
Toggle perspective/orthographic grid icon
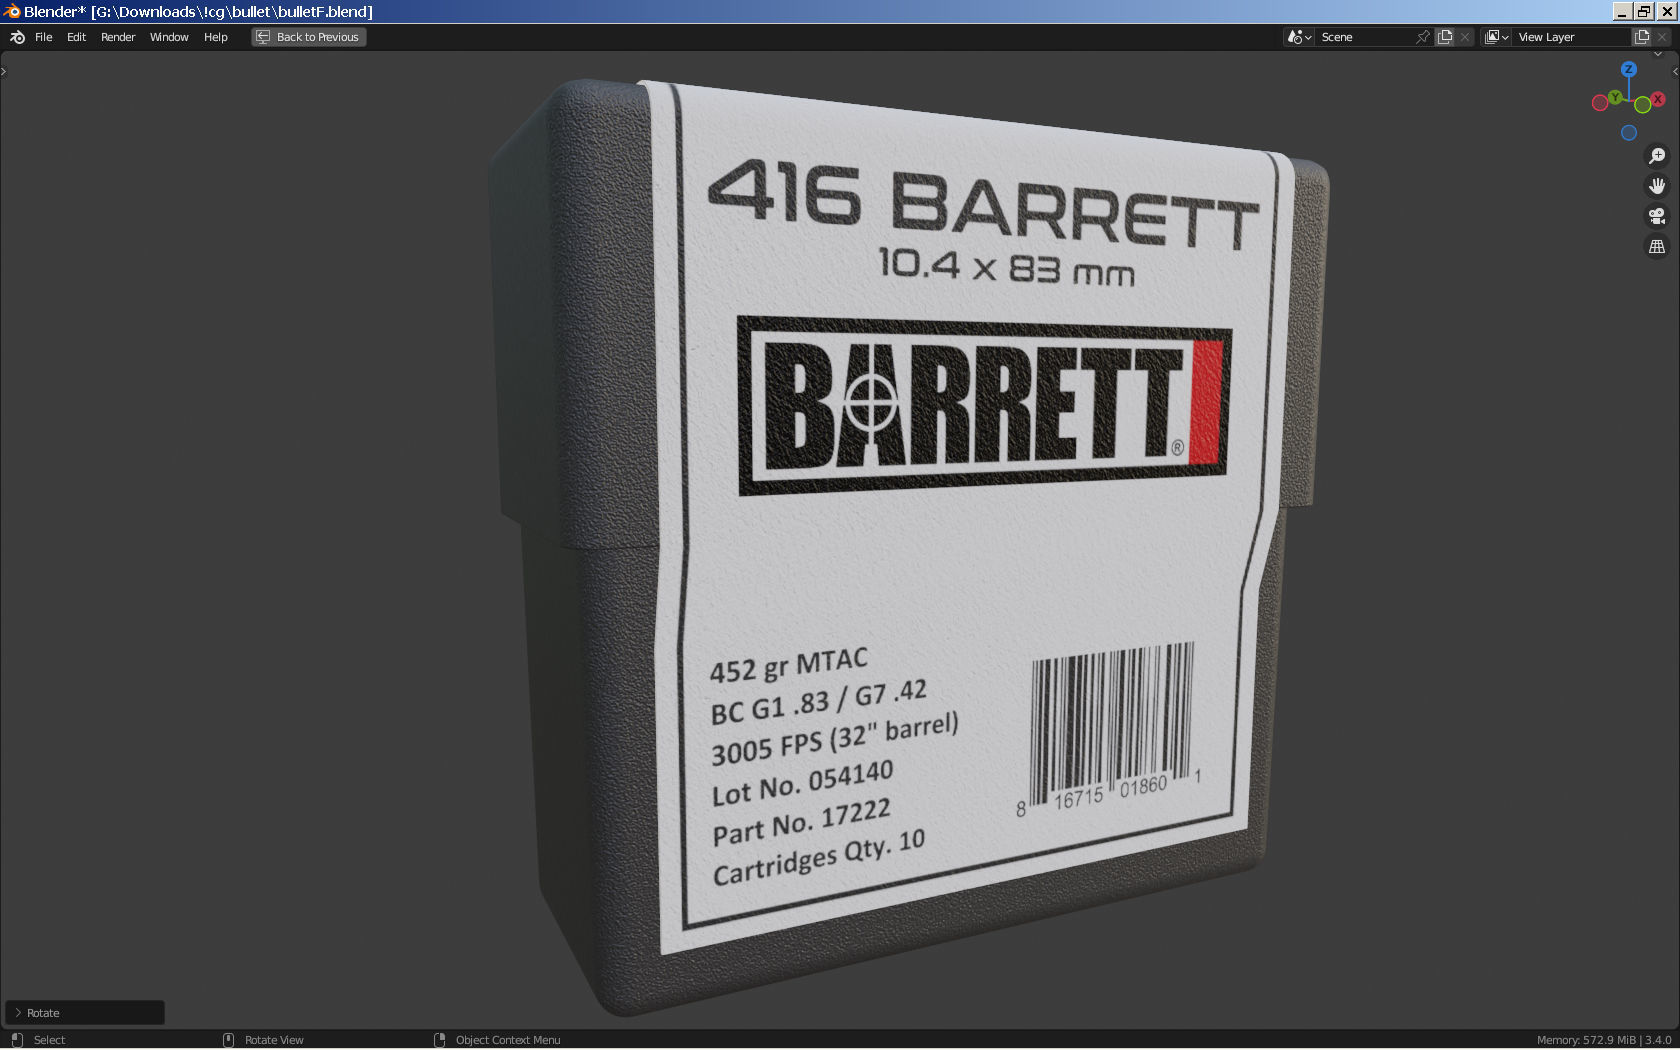click(x=1657, y=246)
